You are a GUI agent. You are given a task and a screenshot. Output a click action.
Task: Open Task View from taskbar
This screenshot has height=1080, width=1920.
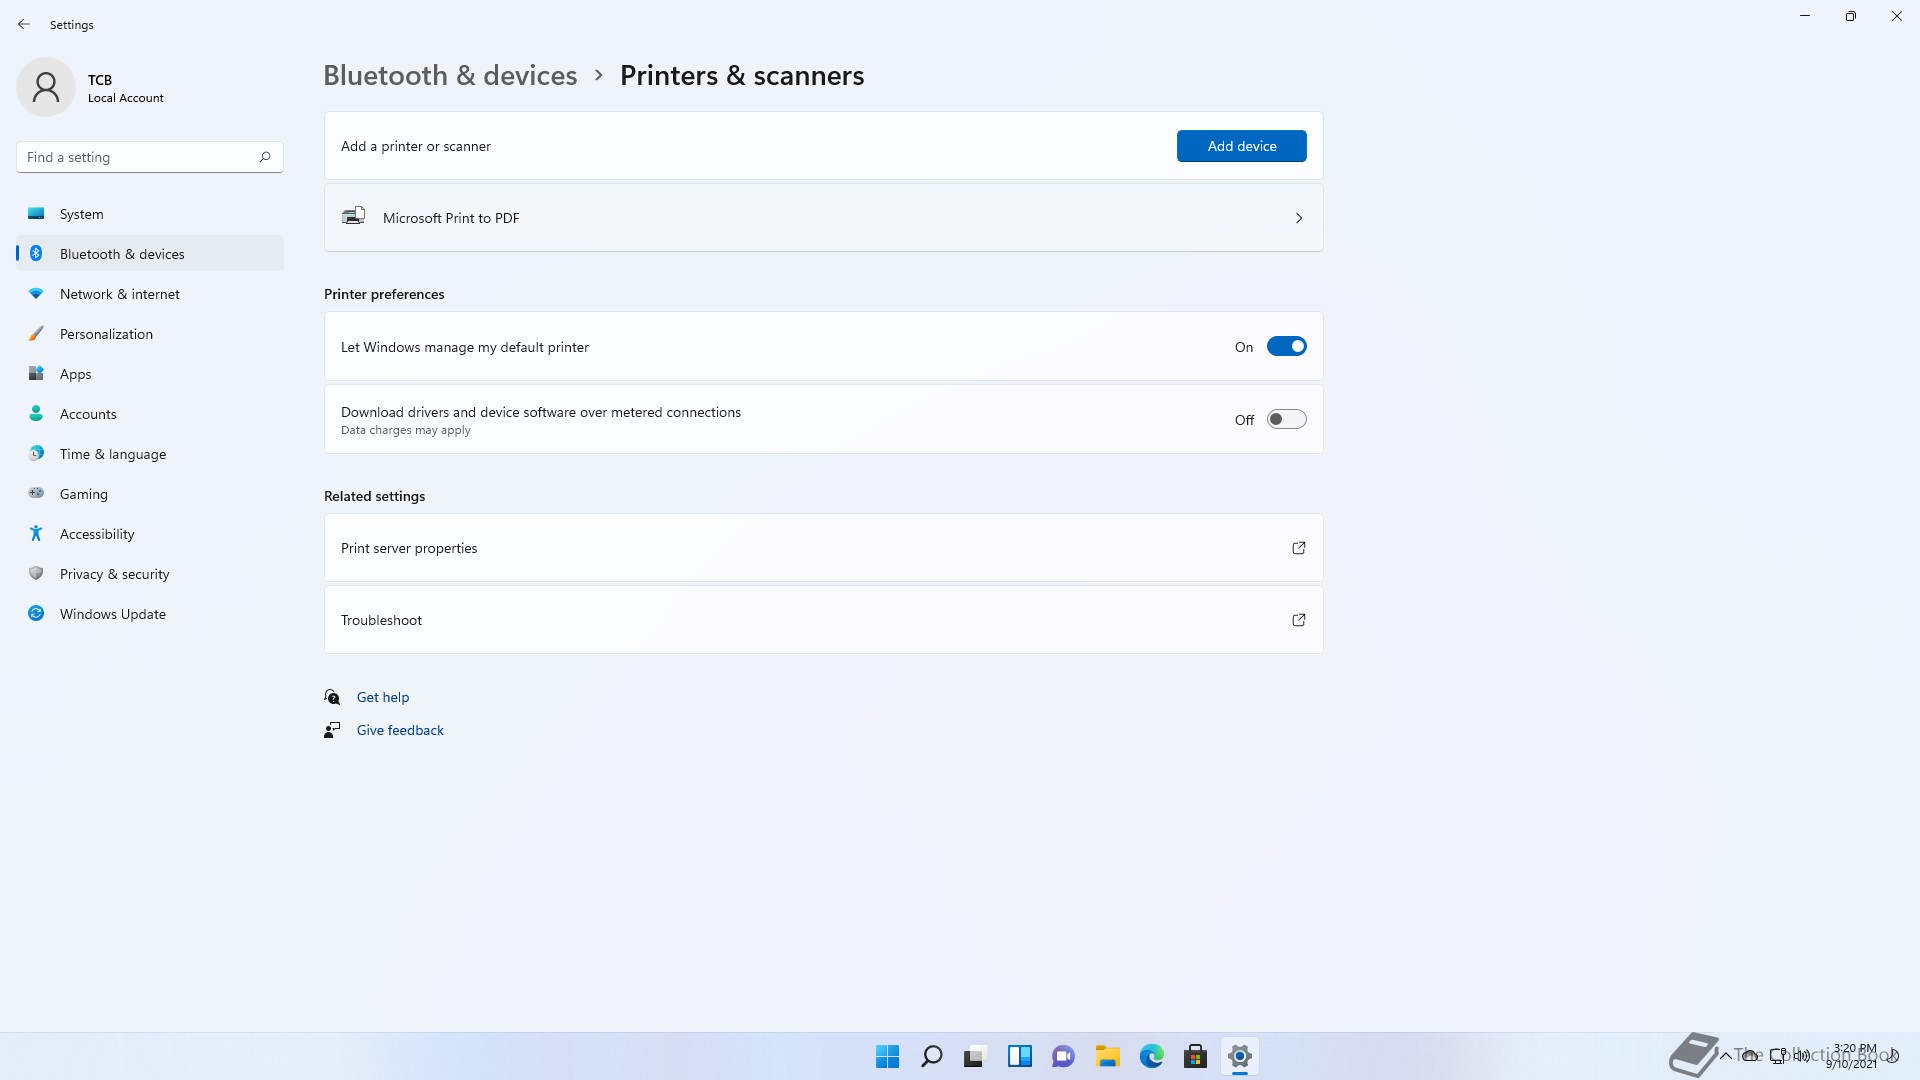[x=975, y=1056]
